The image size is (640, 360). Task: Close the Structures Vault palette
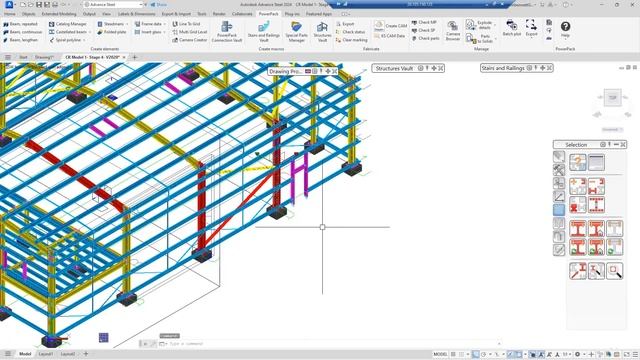point(441,69)
